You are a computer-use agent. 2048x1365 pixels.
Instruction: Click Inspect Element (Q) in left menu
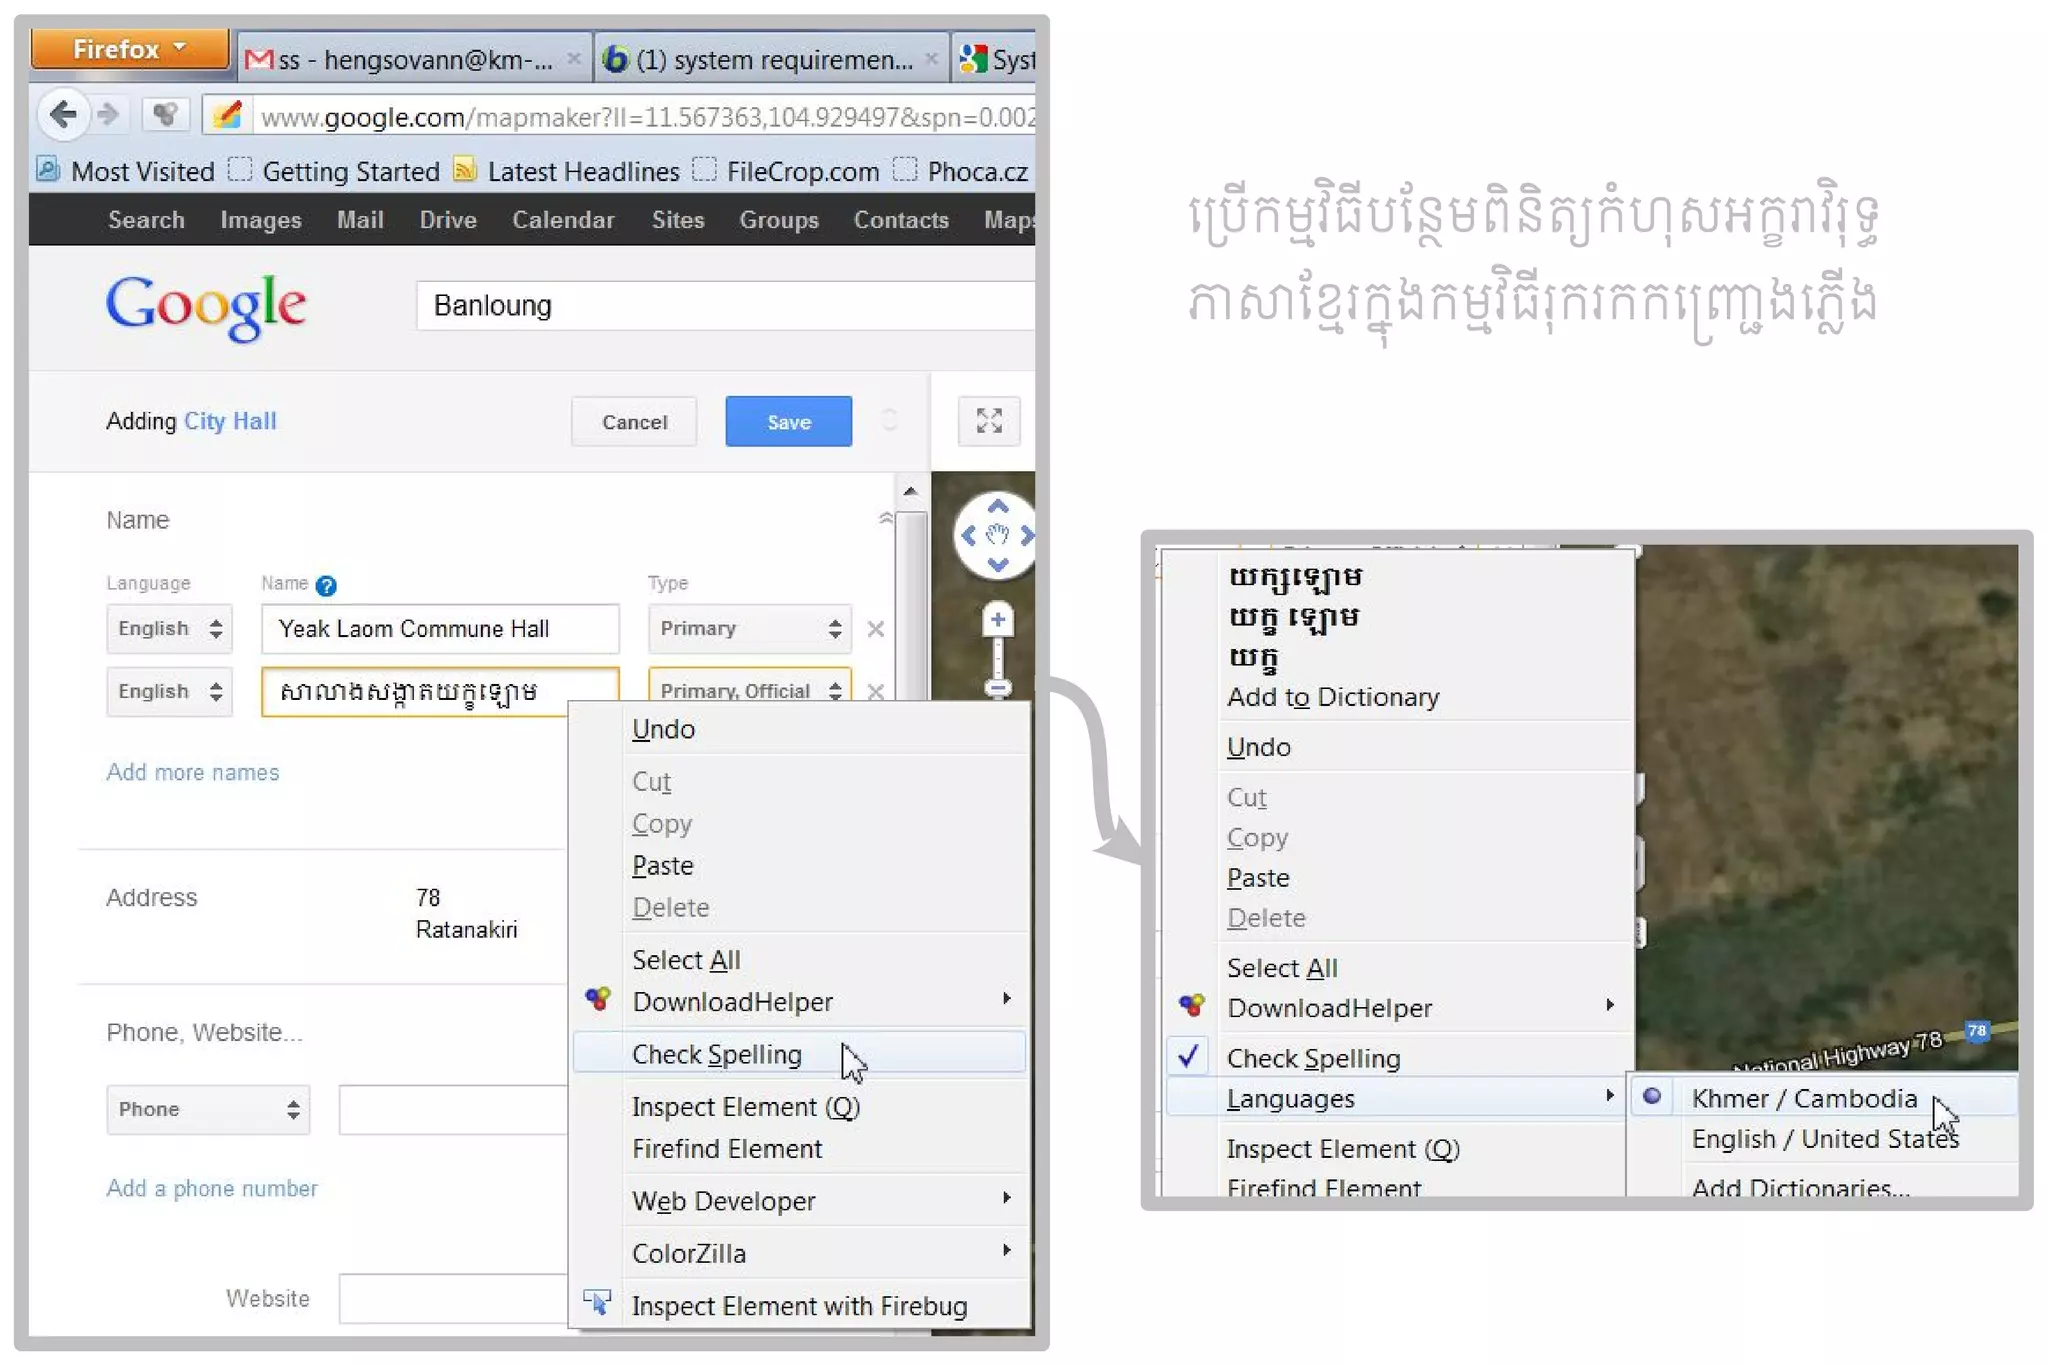799,1106
